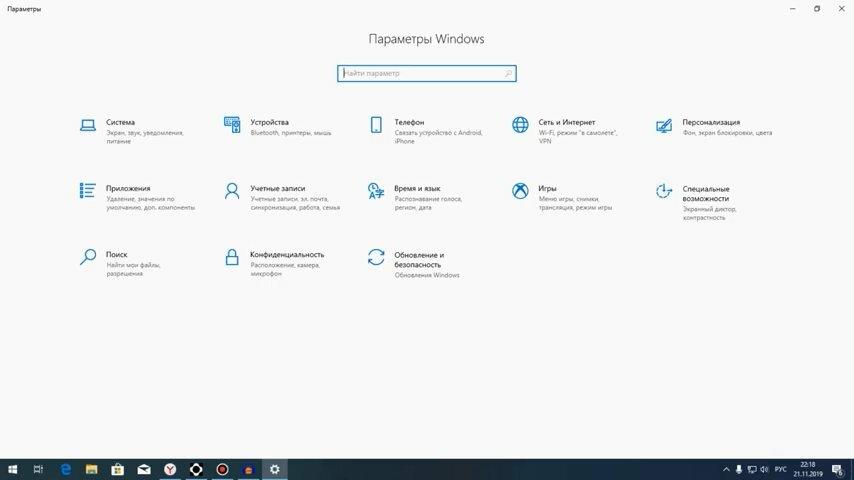This screenshot has height=480, width=854.
Task: Open the notification Action Center
Action: click(839, 469)
